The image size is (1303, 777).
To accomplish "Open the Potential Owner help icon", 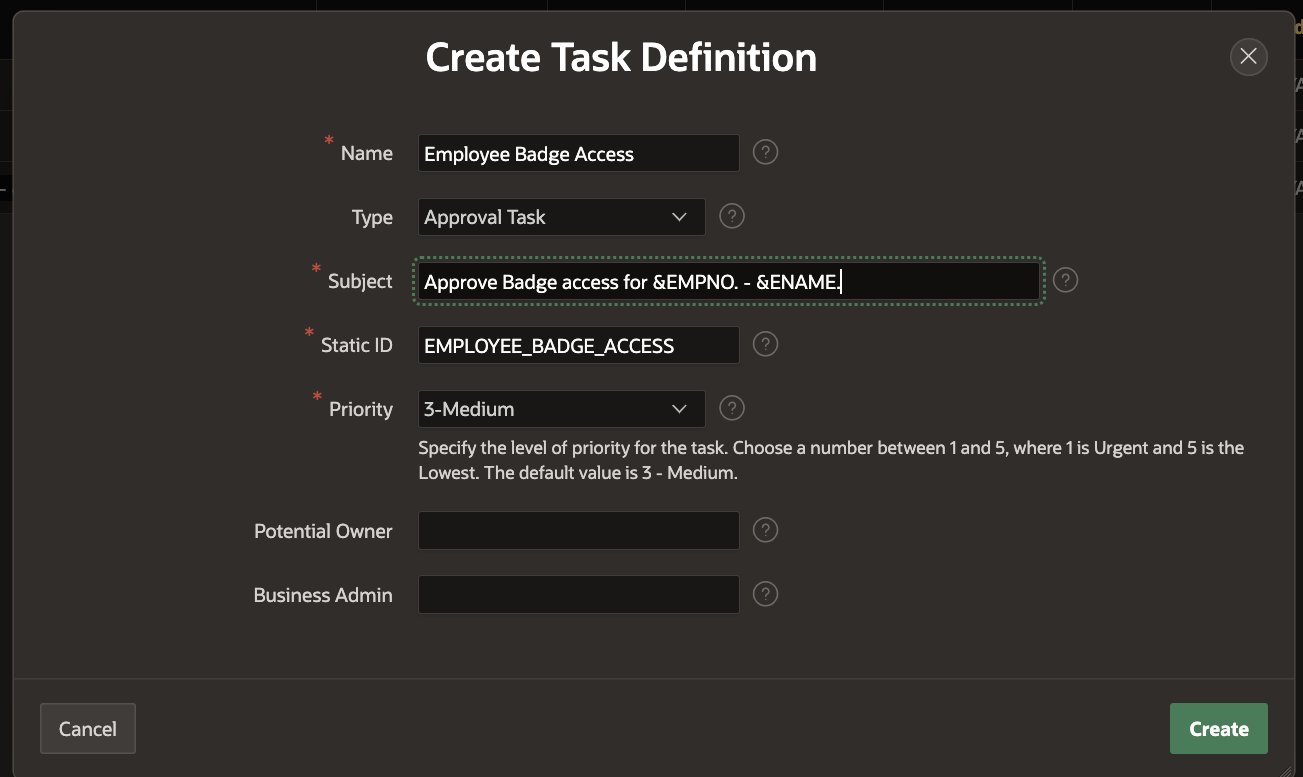I will pos(765,530).
